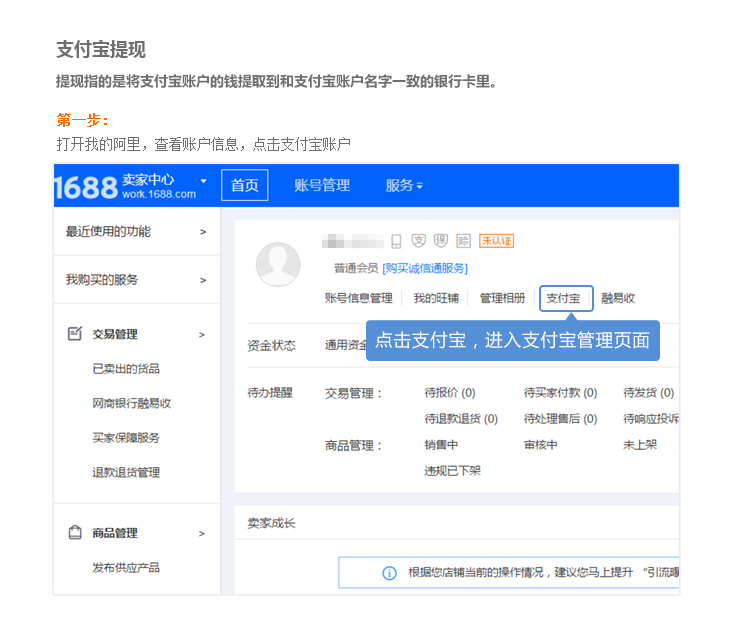Click the 赊 badge icon

(x=463, y=241)
